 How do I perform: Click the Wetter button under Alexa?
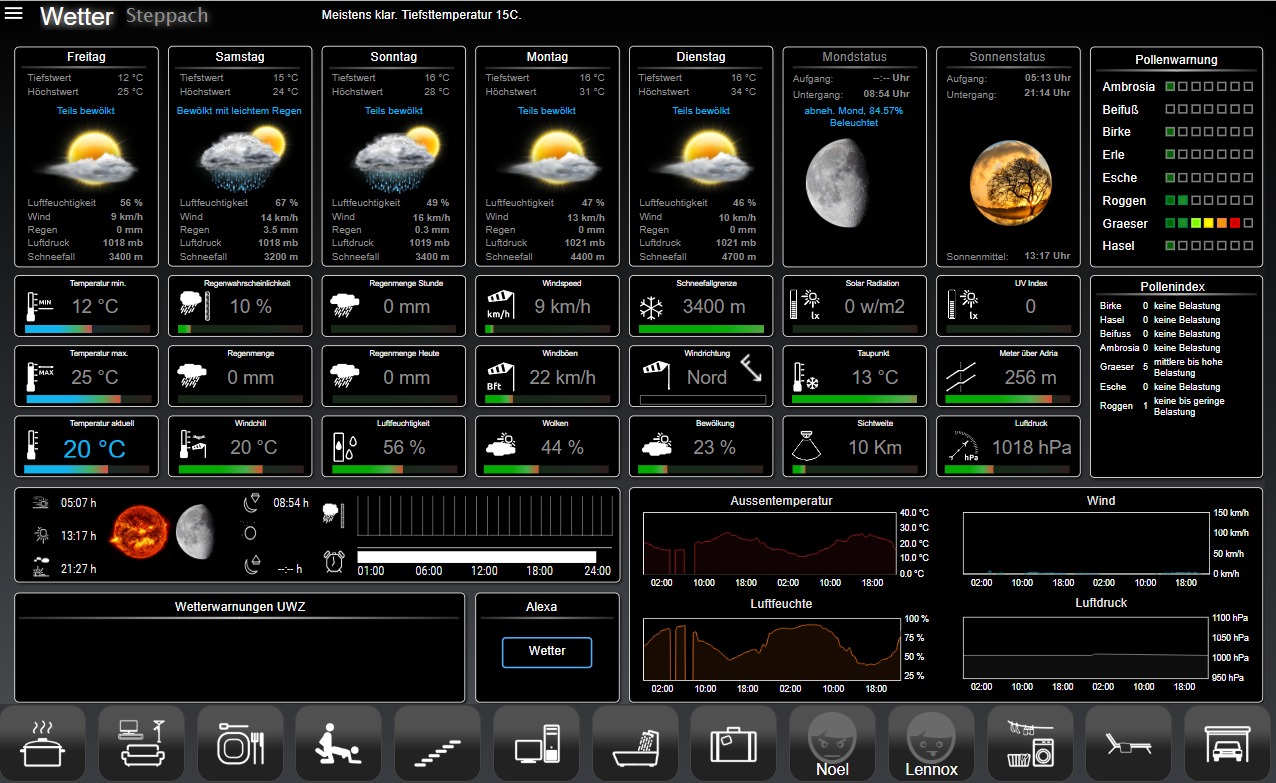(x=546, y=652)
